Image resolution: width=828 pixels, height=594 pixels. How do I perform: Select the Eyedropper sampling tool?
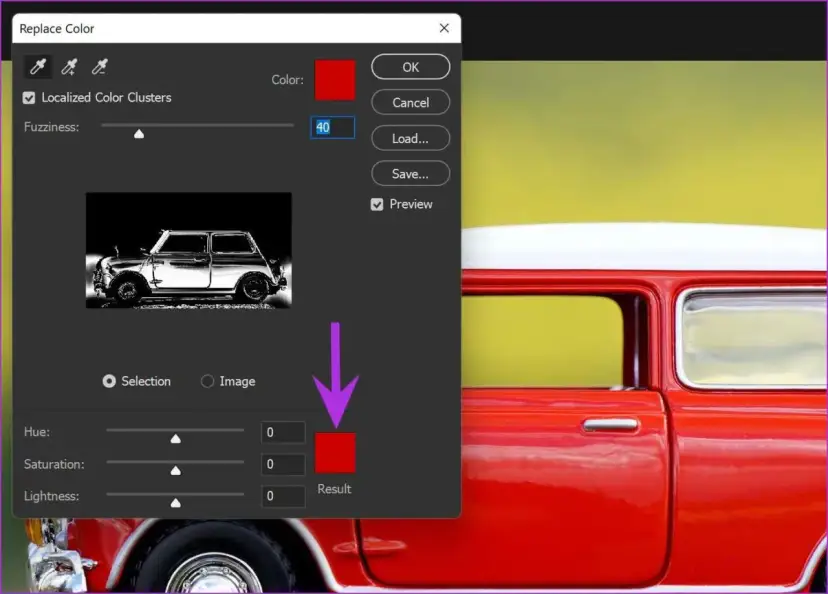click(38, 66)
